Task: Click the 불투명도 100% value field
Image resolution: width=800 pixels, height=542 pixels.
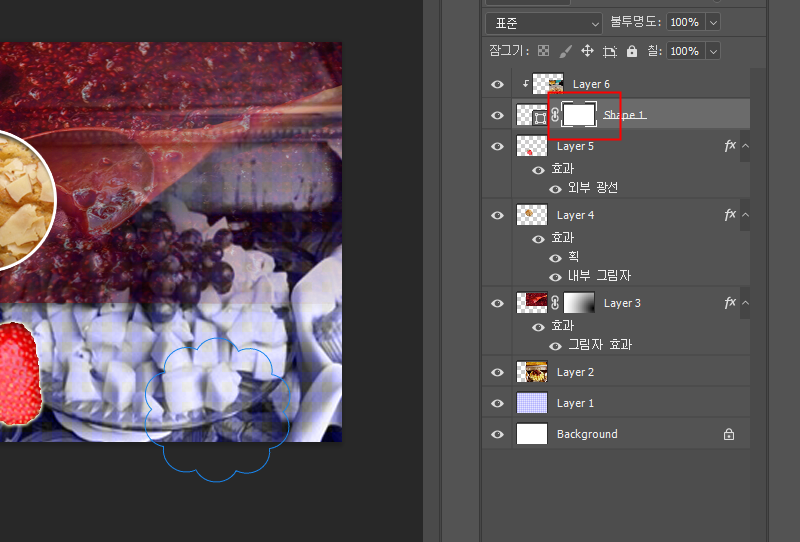Action: coord(686,22)
